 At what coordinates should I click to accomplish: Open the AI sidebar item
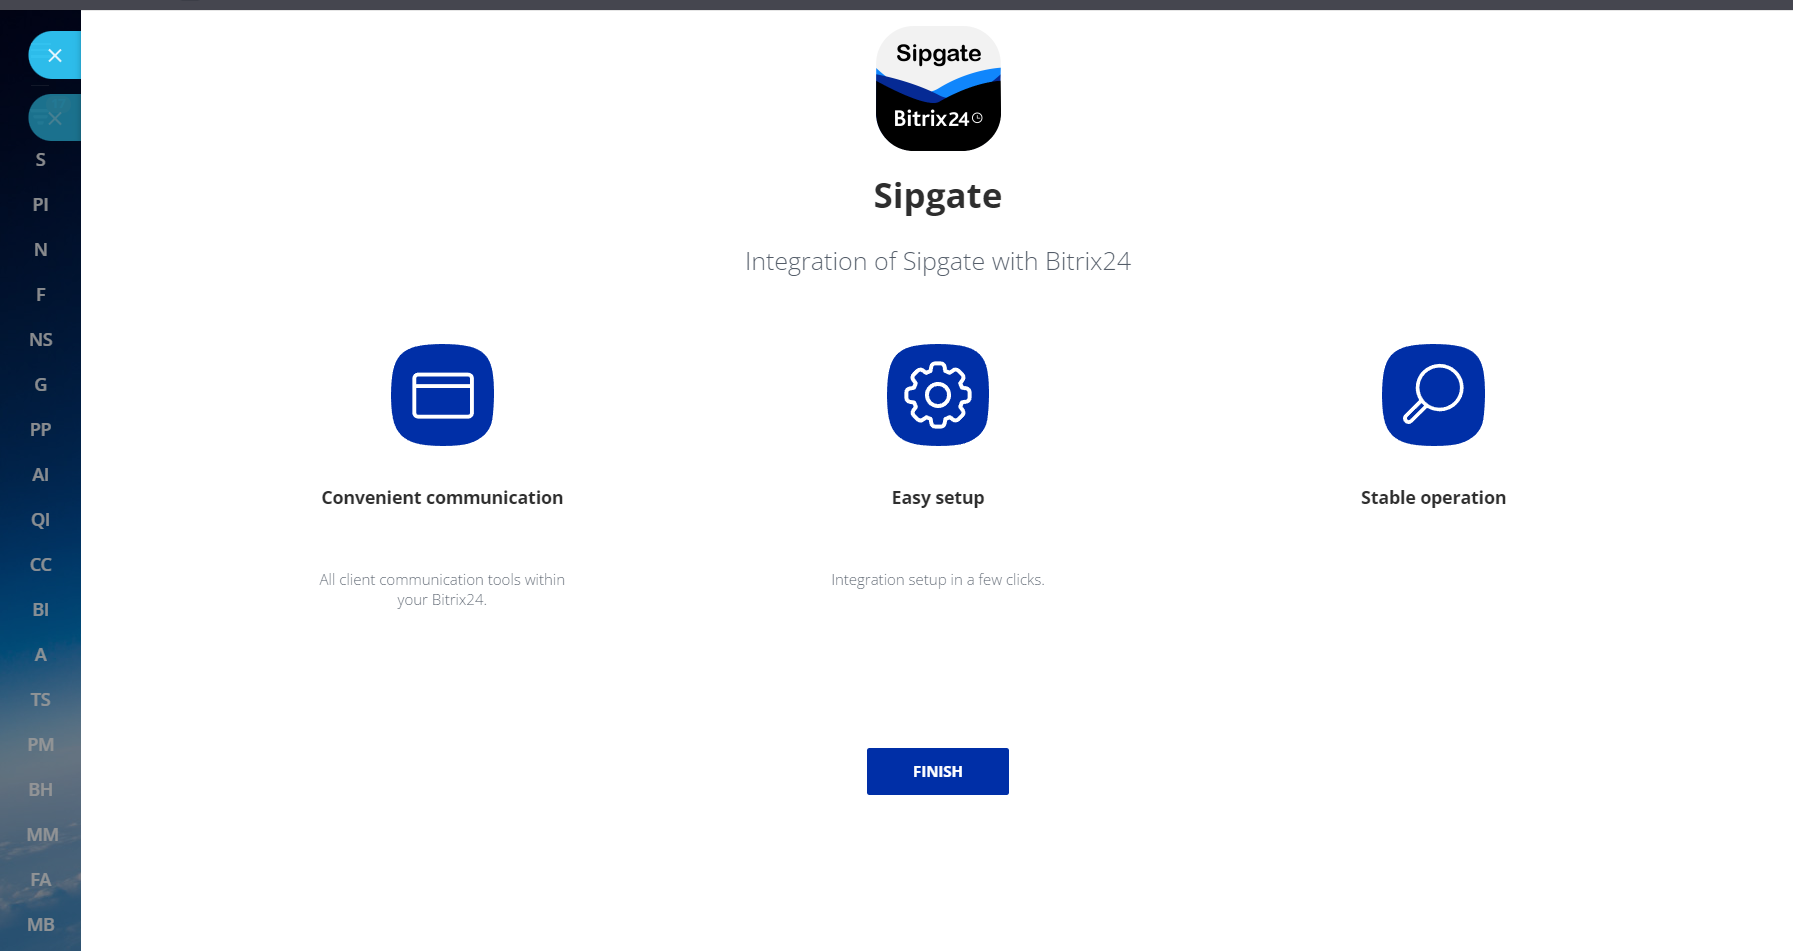(x=41, y=475)
